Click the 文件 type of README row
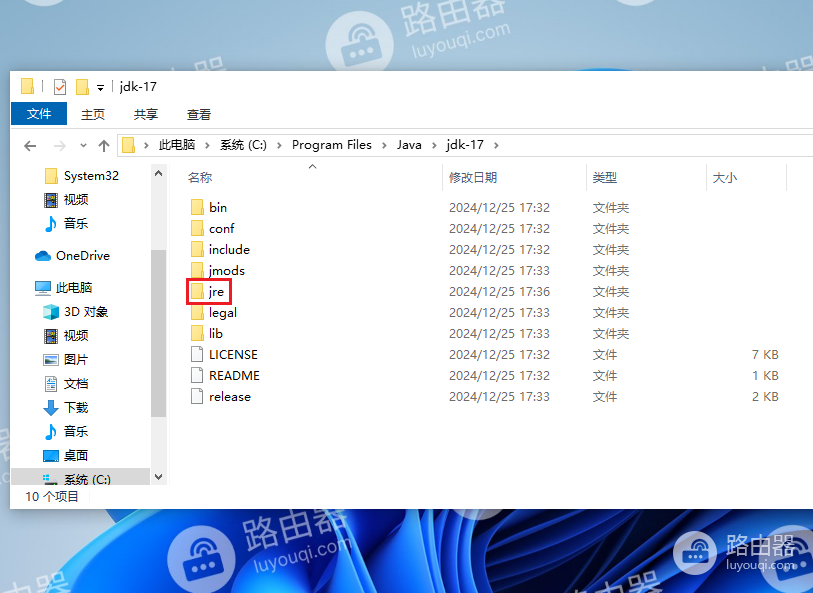813x593 pixels. [x=605, y=375]
